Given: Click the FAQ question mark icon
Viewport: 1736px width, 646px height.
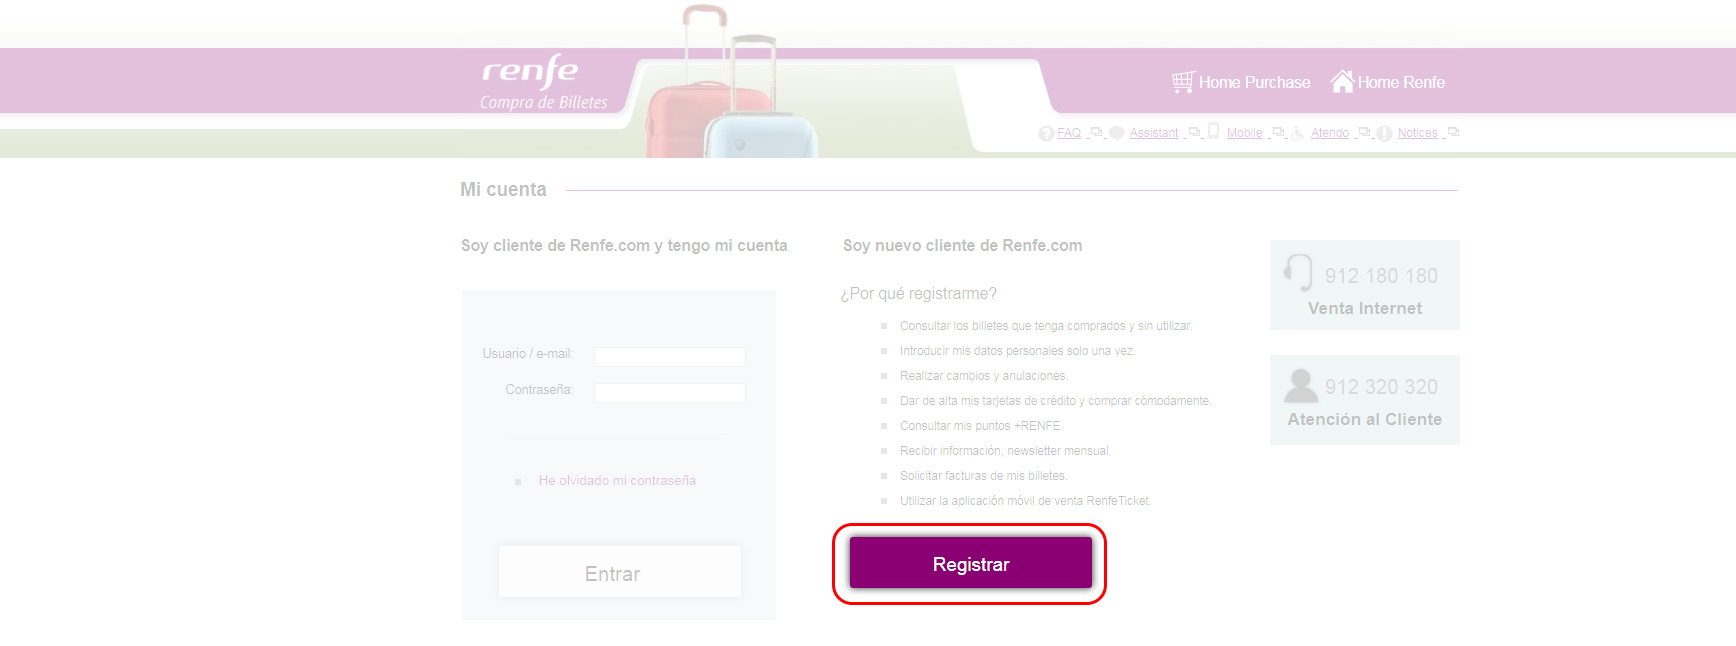Looking at the screenshot, I should [x=1046, y=133].
